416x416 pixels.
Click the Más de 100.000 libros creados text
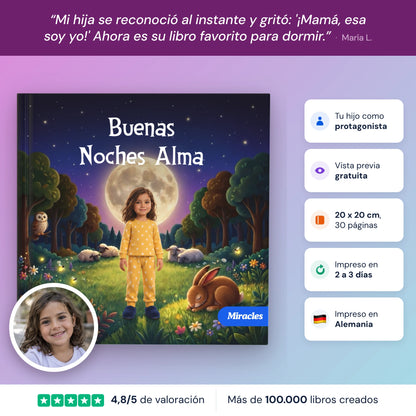(303, 400)
